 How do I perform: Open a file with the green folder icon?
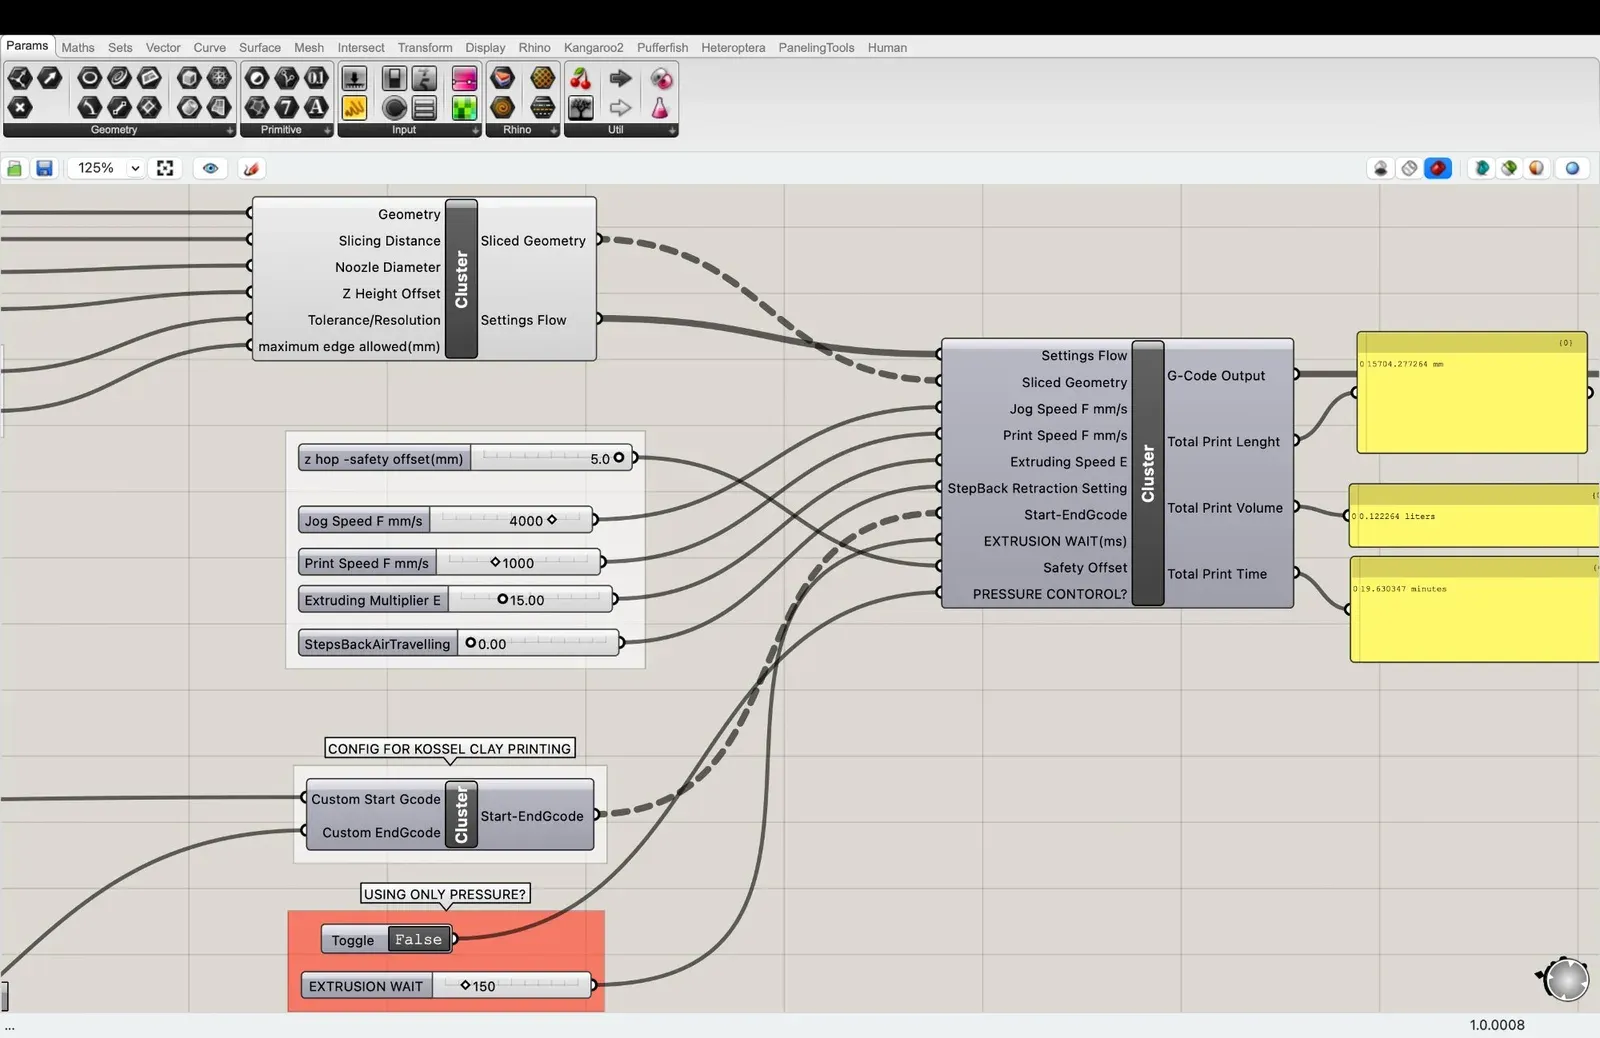pyautogui.click(x=15, y=168)
